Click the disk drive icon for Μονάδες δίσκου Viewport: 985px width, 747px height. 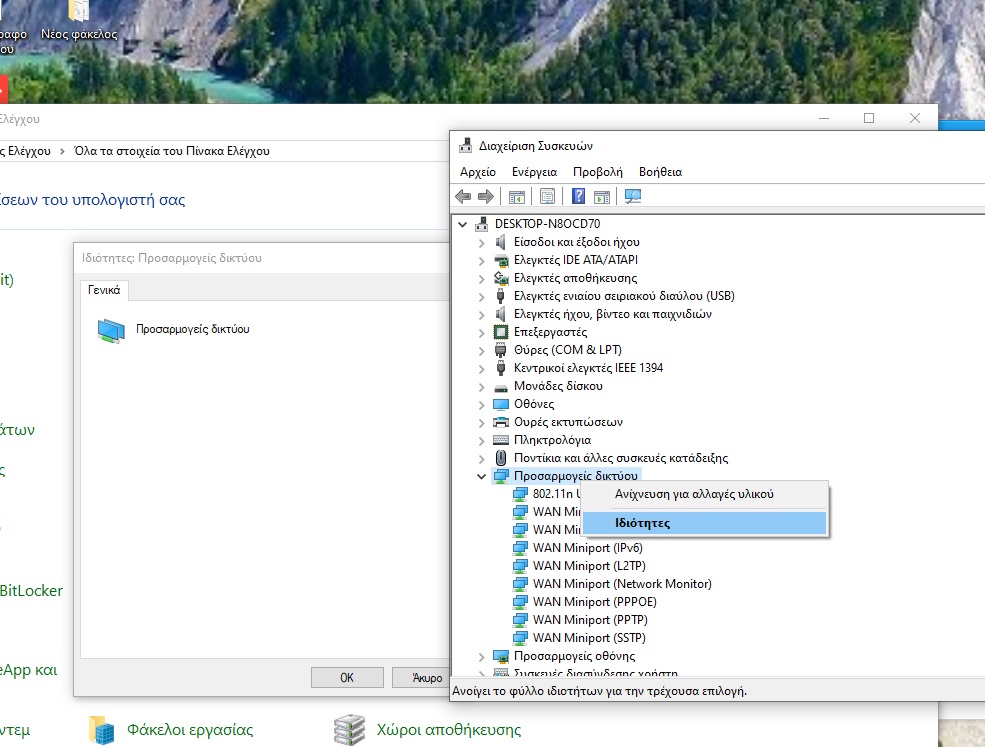point(501,387)
